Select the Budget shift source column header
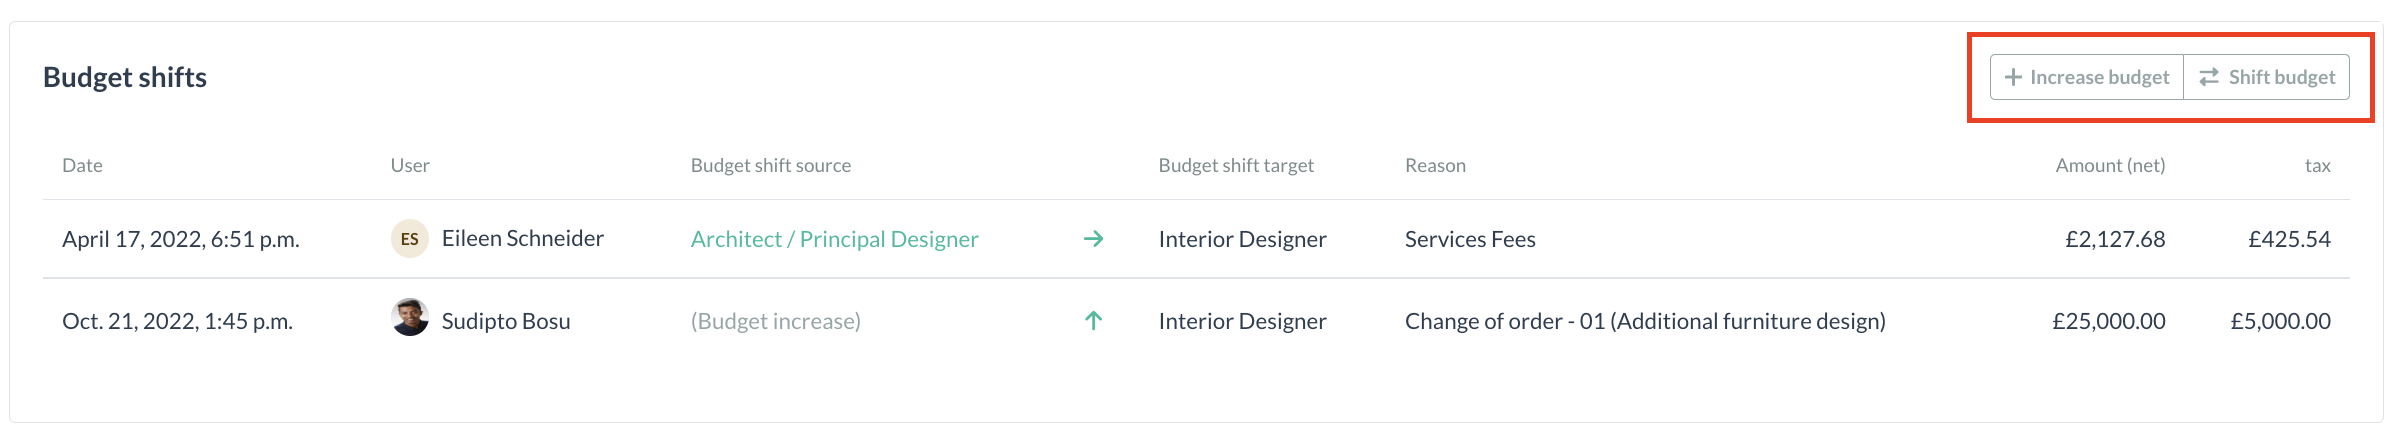 (771, 166)
